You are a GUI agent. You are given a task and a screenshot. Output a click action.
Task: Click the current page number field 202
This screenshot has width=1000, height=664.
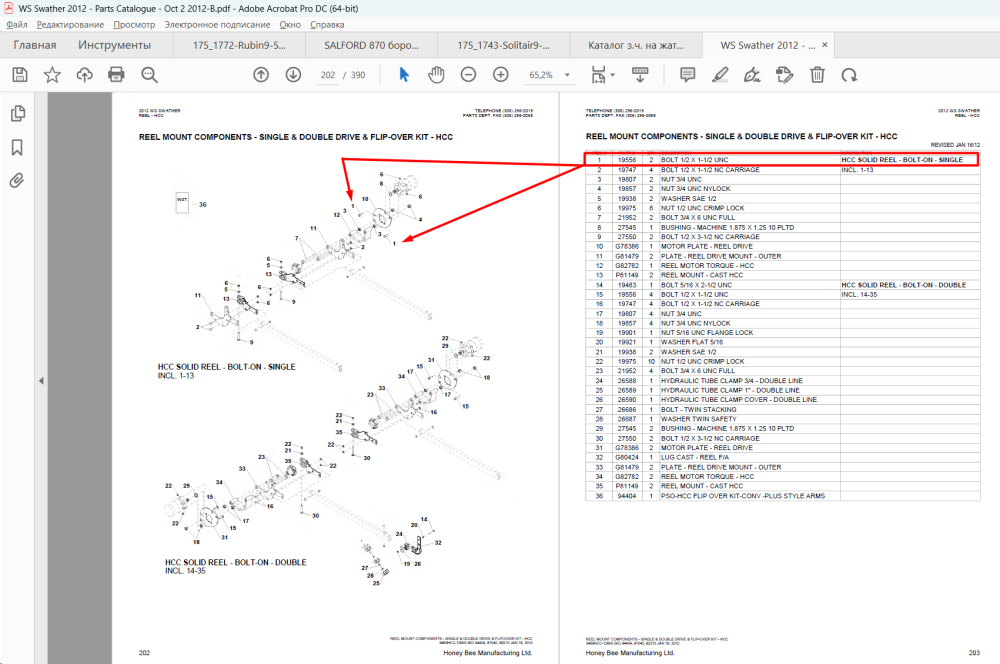[328, 75]
